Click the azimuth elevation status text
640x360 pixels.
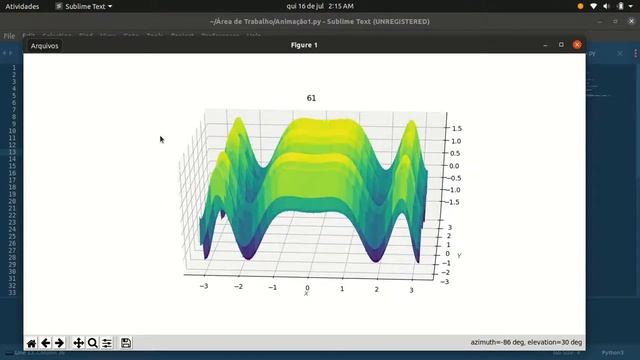tap(526, 342)
